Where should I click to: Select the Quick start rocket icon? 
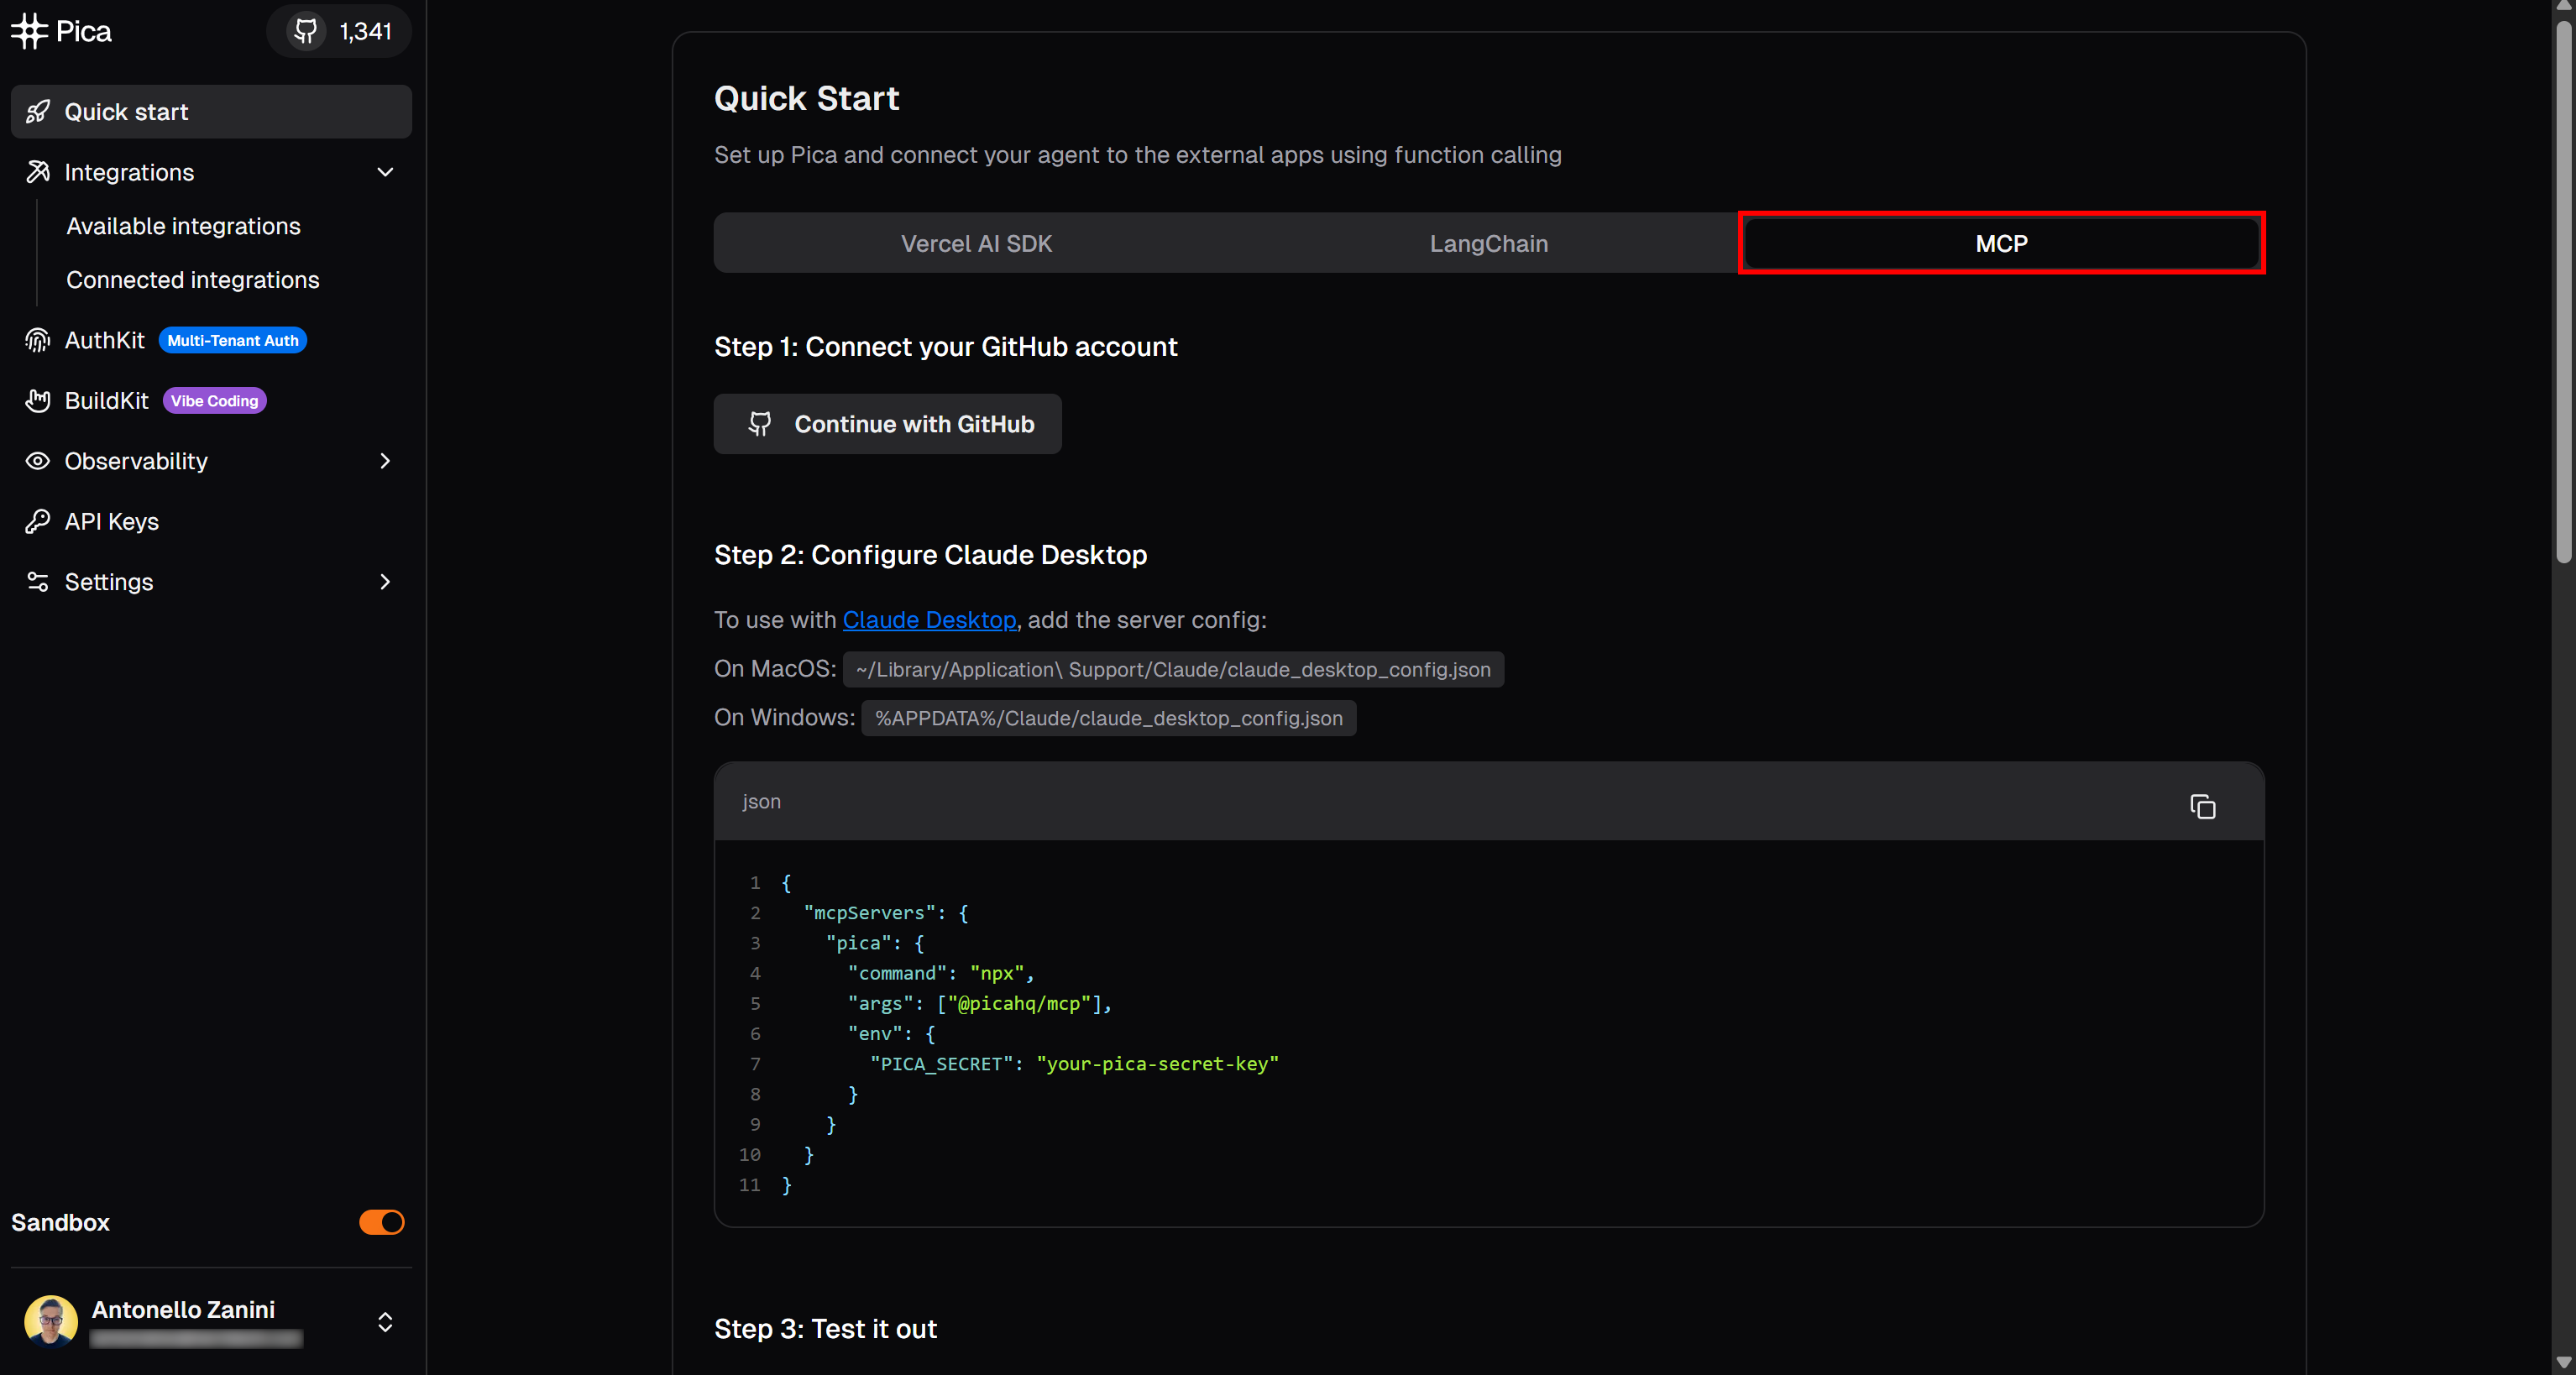click(x=38, y=111)
